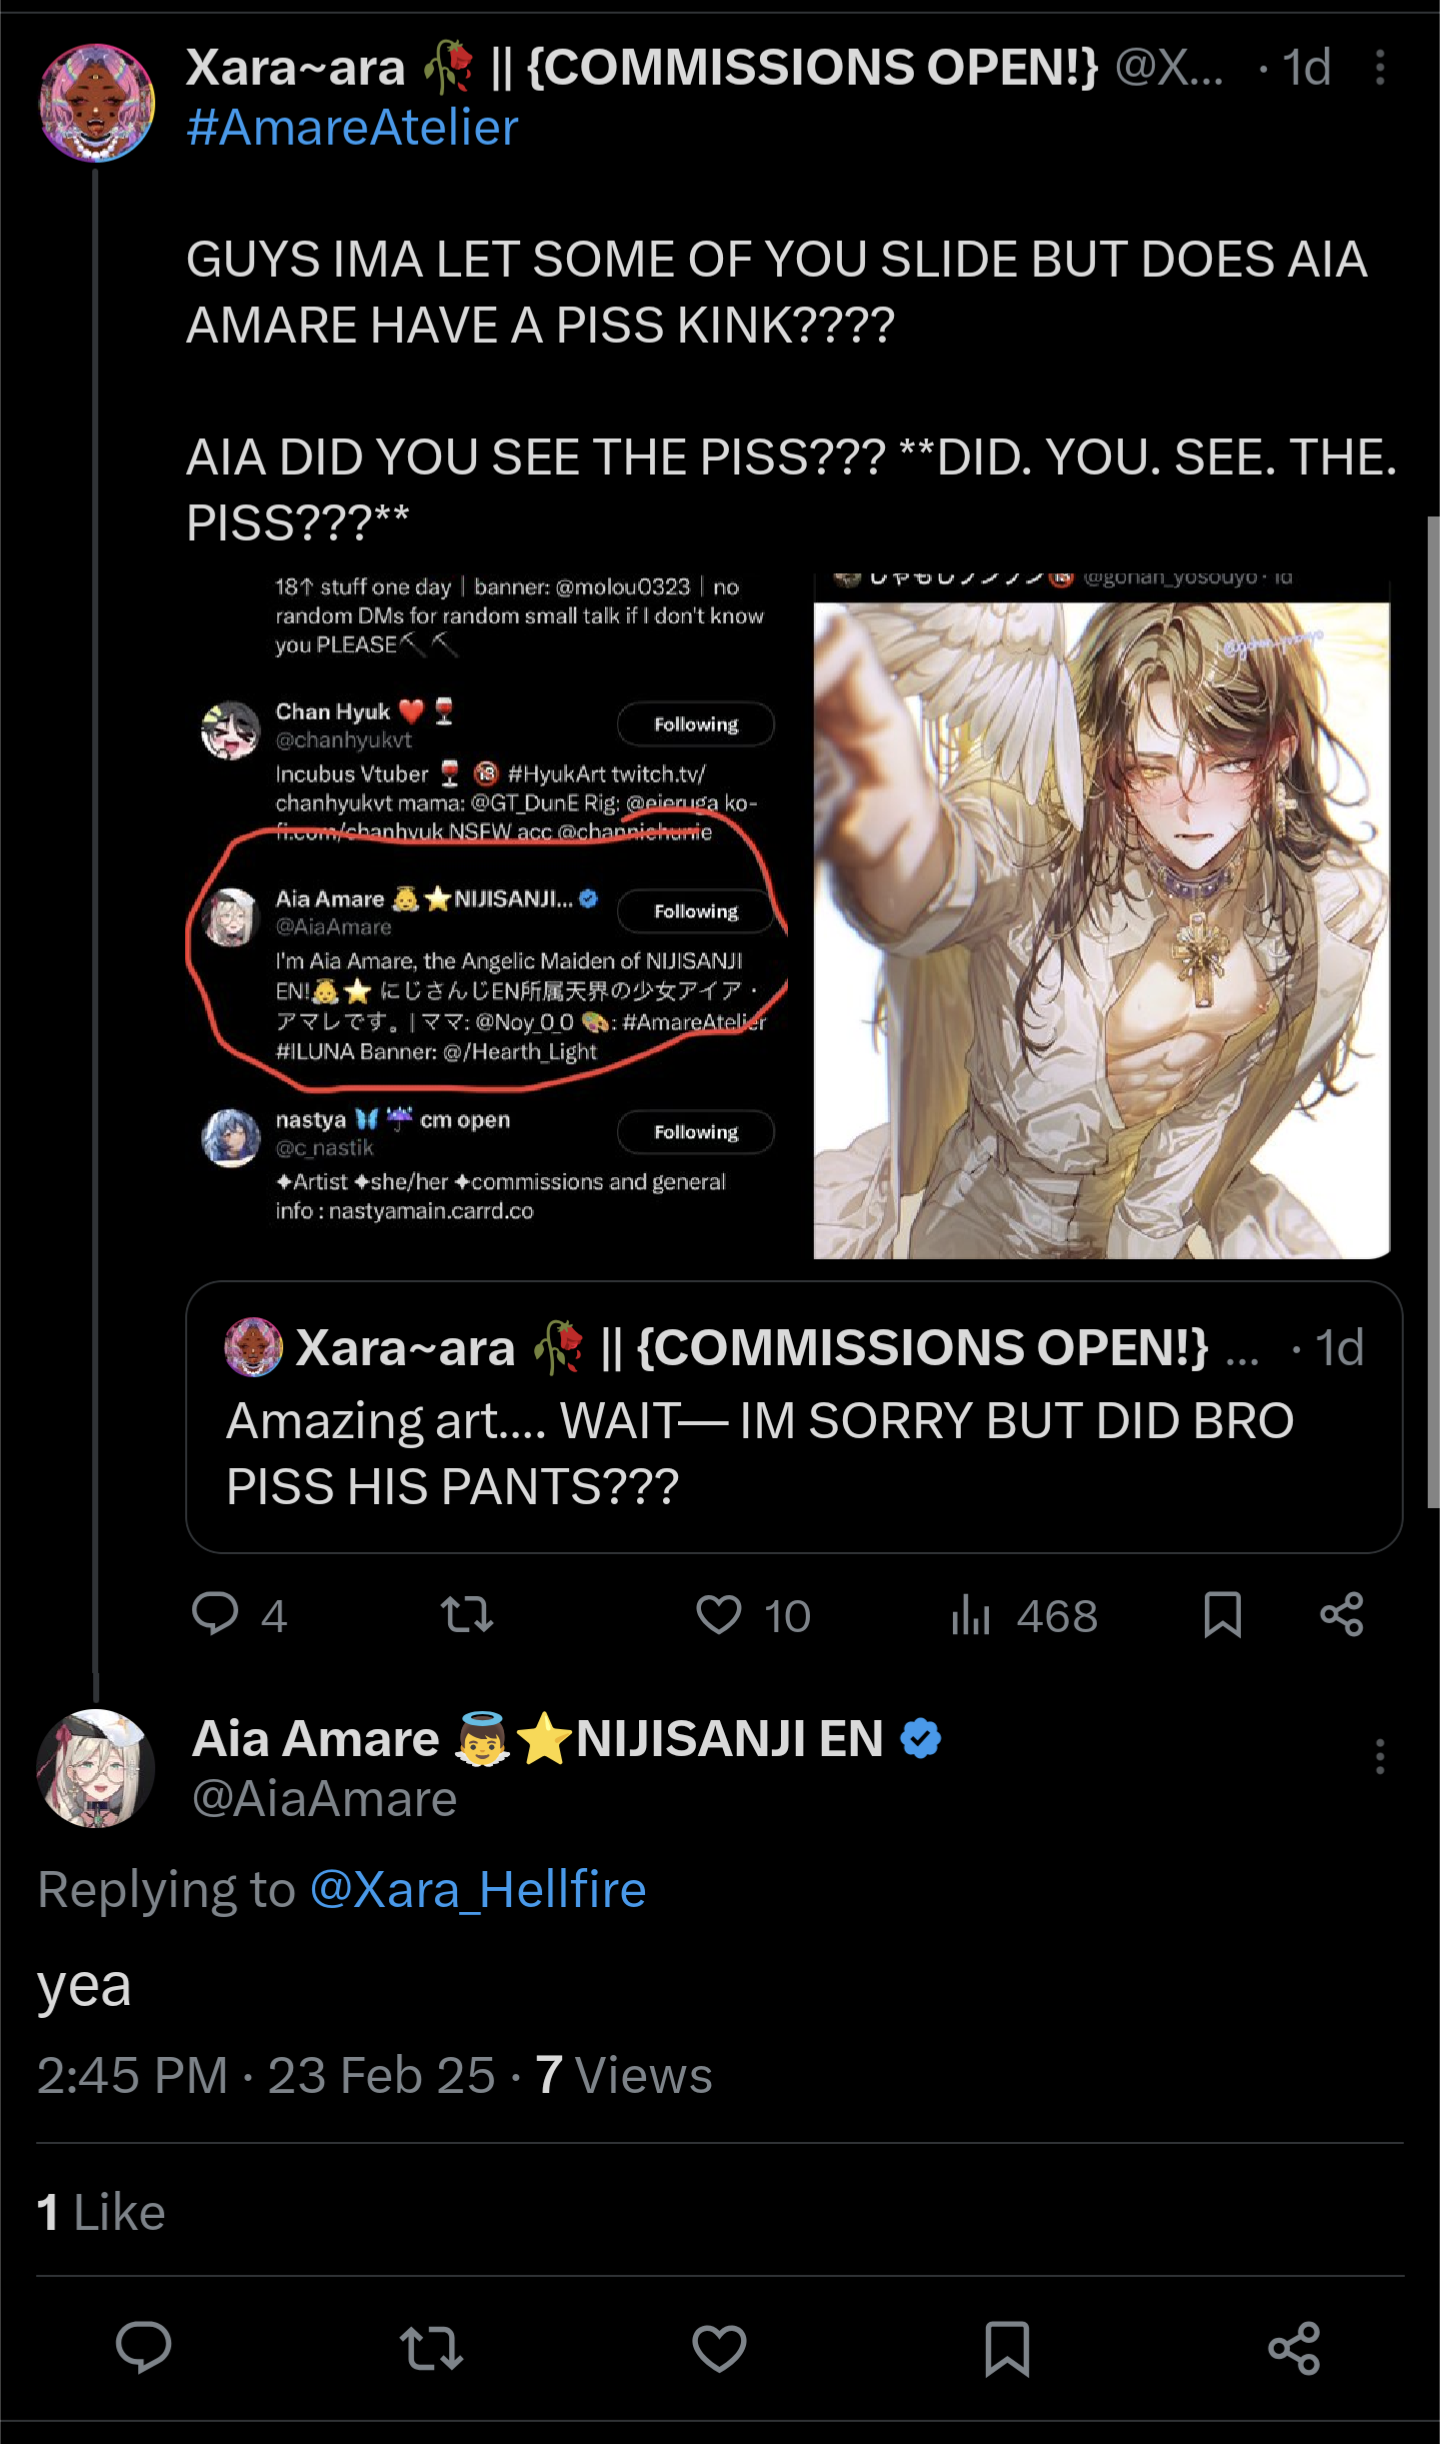Share Xara~ara's original tweet
The height and width of the screenshot is (2444, 1440).
pos(1341,1614)
